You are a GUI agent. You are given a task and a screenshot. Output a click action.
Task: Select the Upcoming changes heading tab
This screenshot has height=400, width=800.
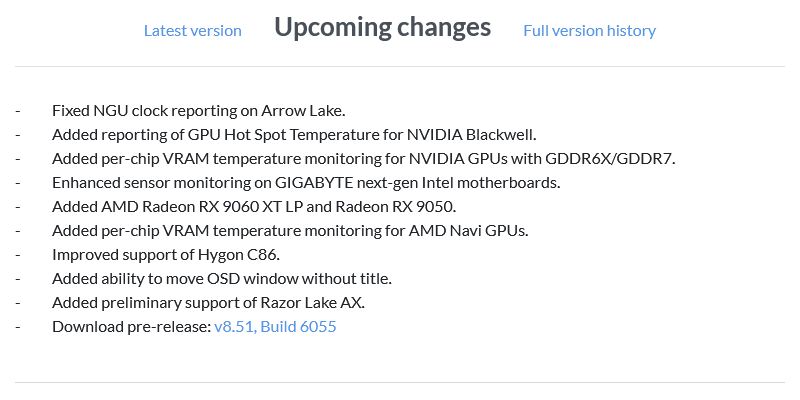pyautogui.click(x=383, y=27)
